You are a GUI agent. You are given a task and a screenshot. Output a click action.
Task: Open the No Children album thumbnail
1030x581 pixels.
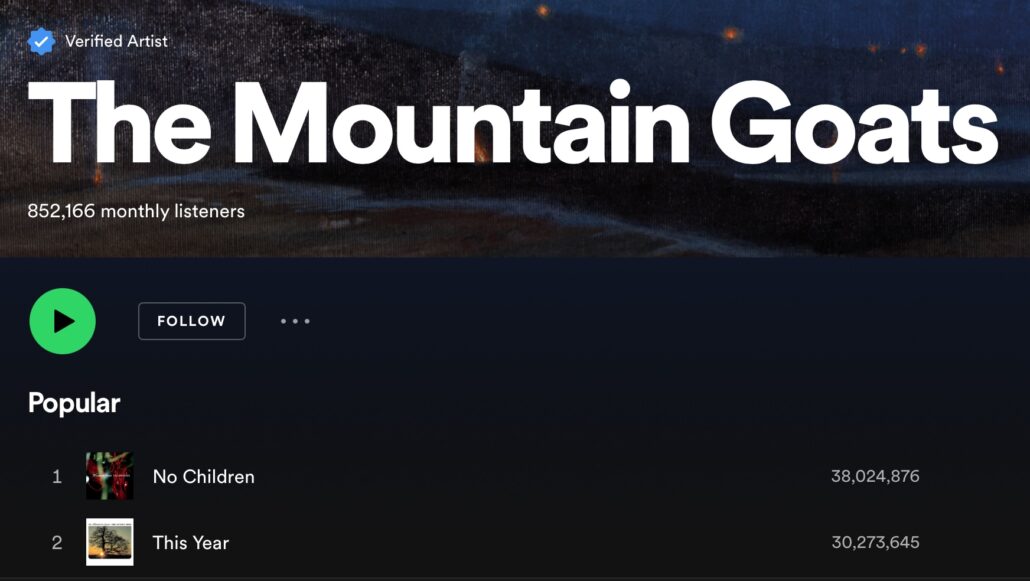point(110,476)
